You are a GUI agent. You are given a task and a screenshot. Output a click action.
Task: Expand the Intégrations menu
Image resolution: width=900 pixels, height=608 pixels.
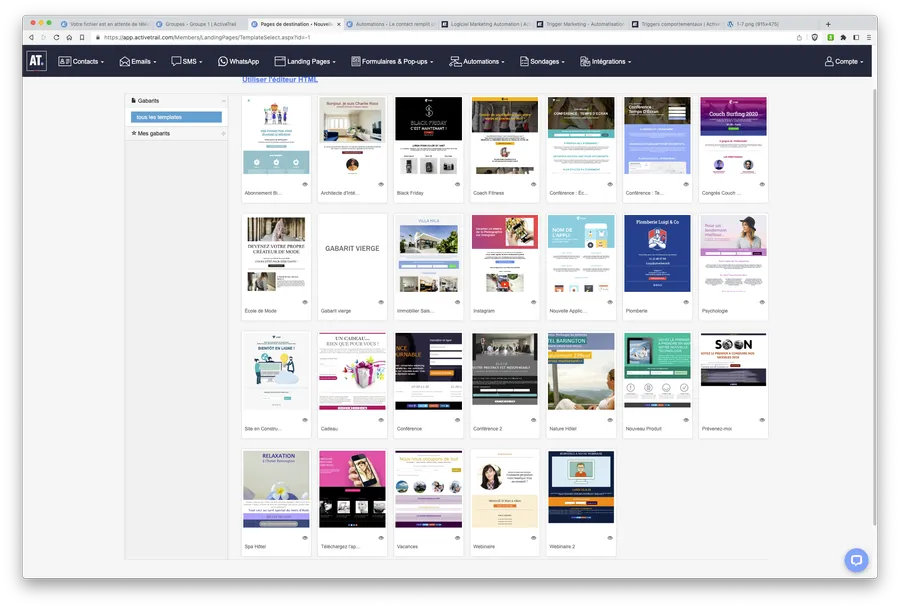605,61
